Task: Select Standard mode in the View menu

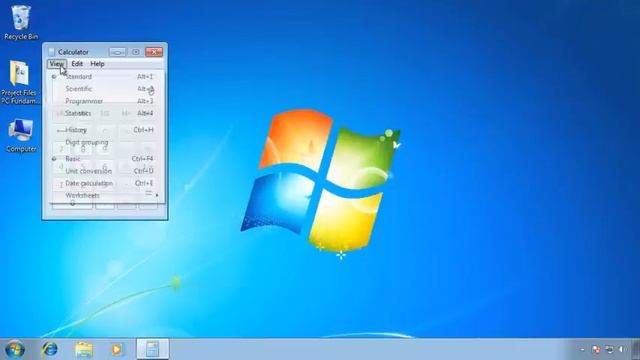Action: coord(108,77)
